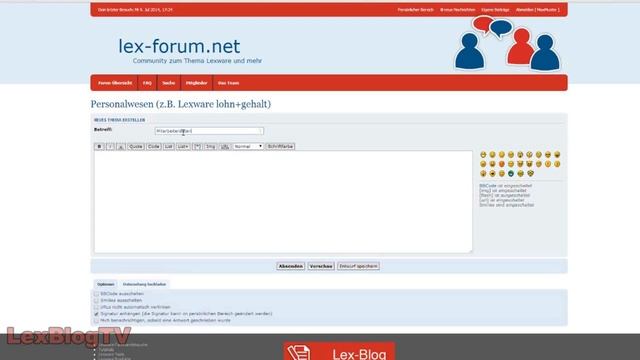Open Das Team navigation item
The height and width of the screenshot is (360, 640).
pyautogui.click(x=229, y=83)
